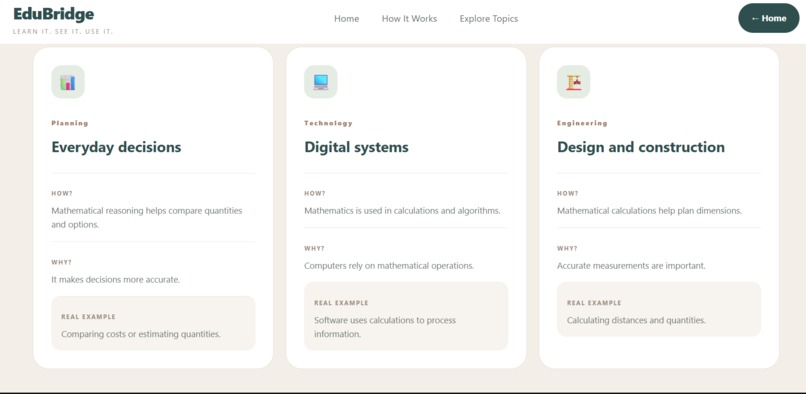Click text 'It makes decisions more accurate.'
This screenshot has width=806, height=394.
click(116, 280)
